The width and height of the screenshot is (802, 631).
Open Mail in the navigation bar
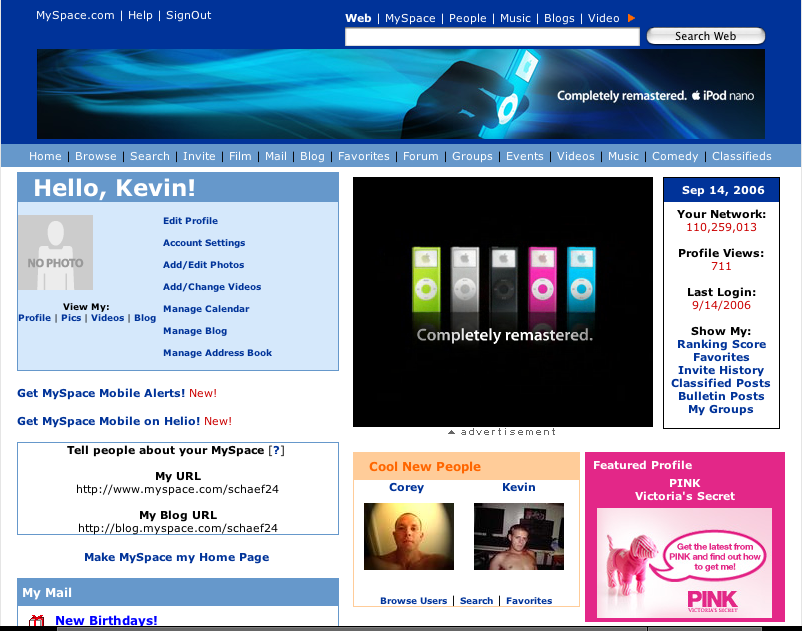(276, 156)
